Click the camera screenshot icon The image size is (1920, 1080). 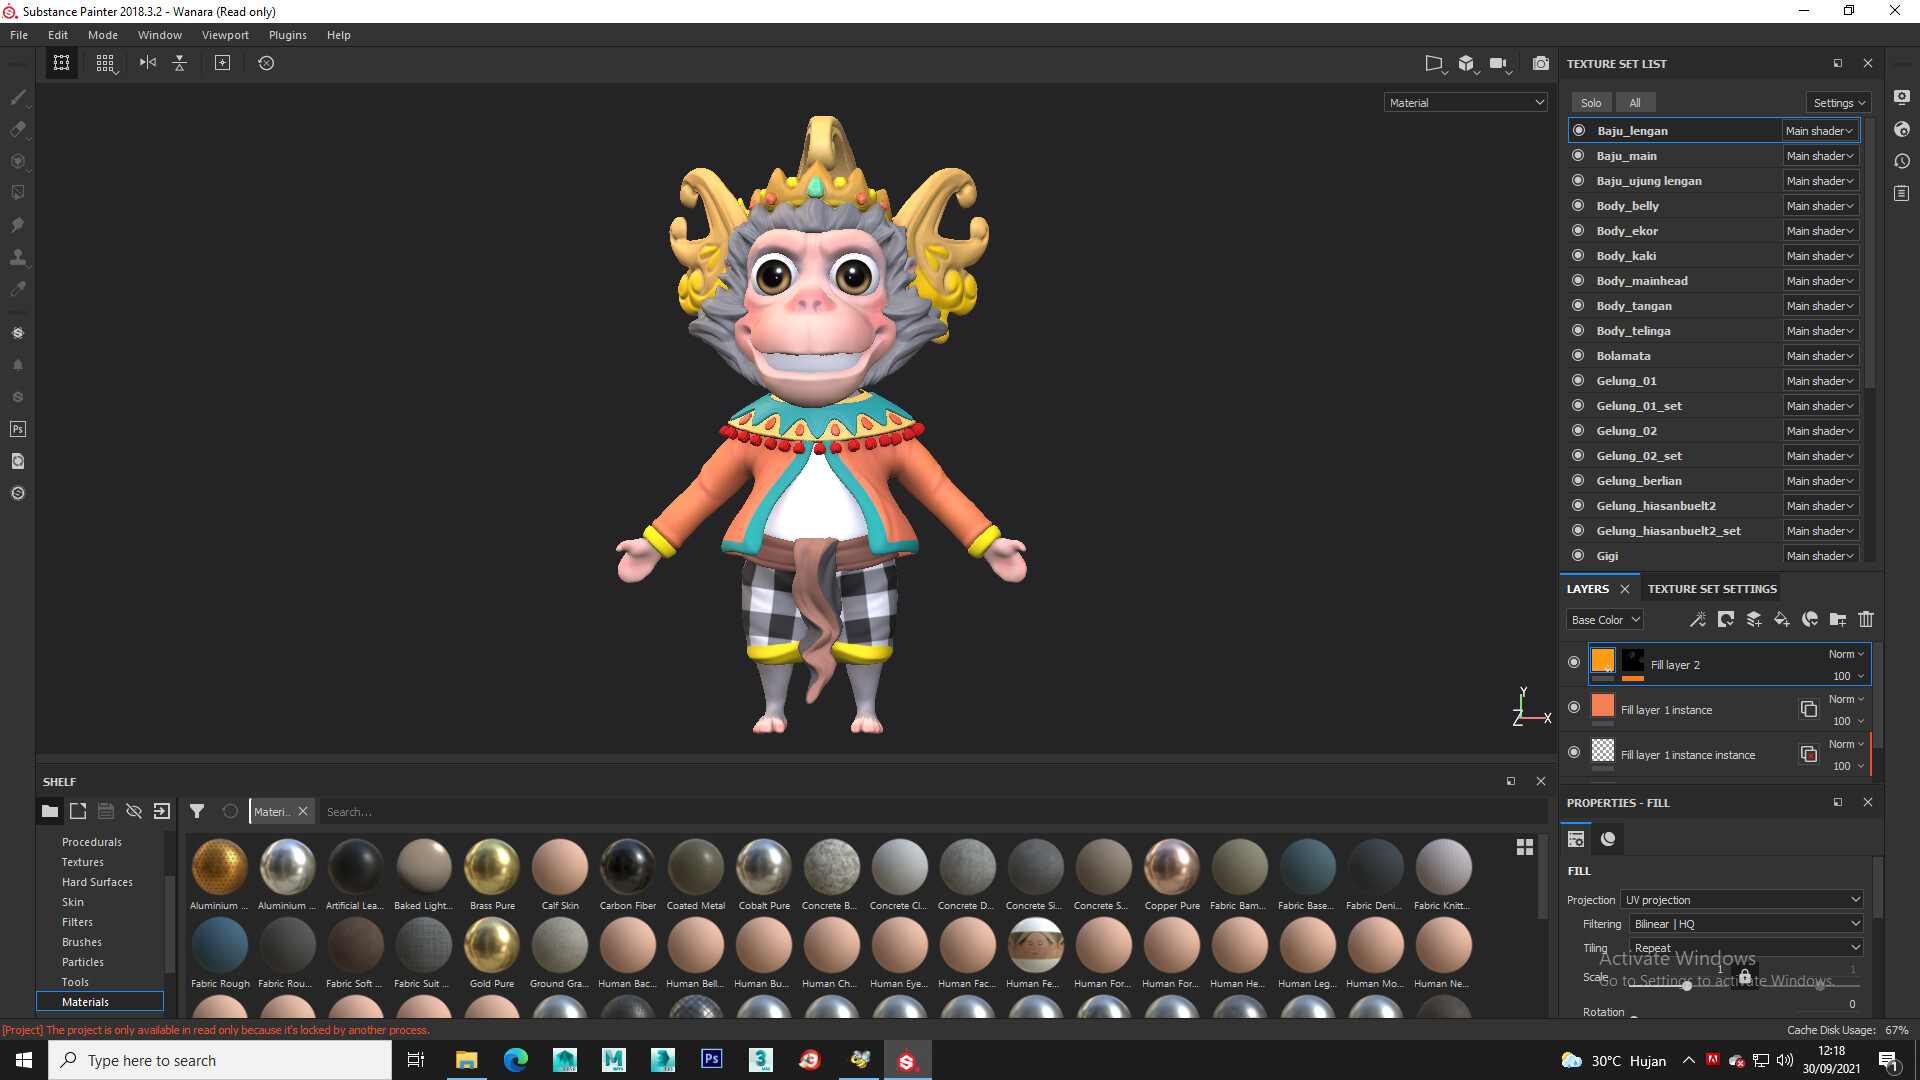coord(1541,63)
